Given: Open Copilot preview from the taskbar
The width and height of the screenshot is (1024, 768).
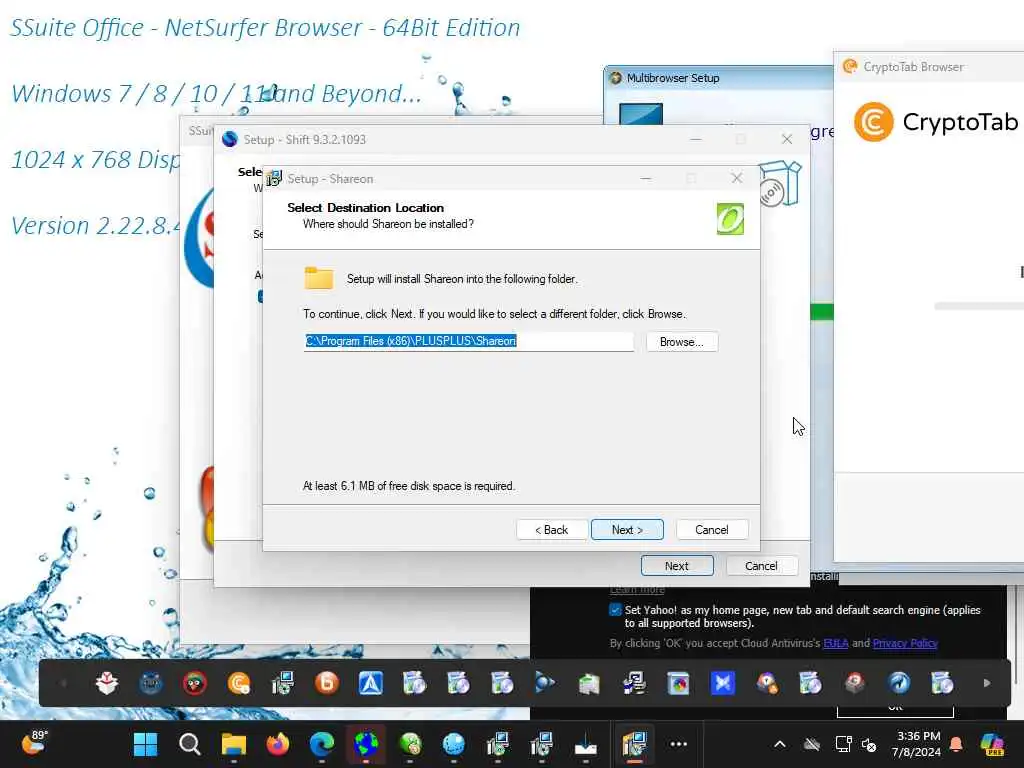Looking at the screenshot, I should (992, 744).
